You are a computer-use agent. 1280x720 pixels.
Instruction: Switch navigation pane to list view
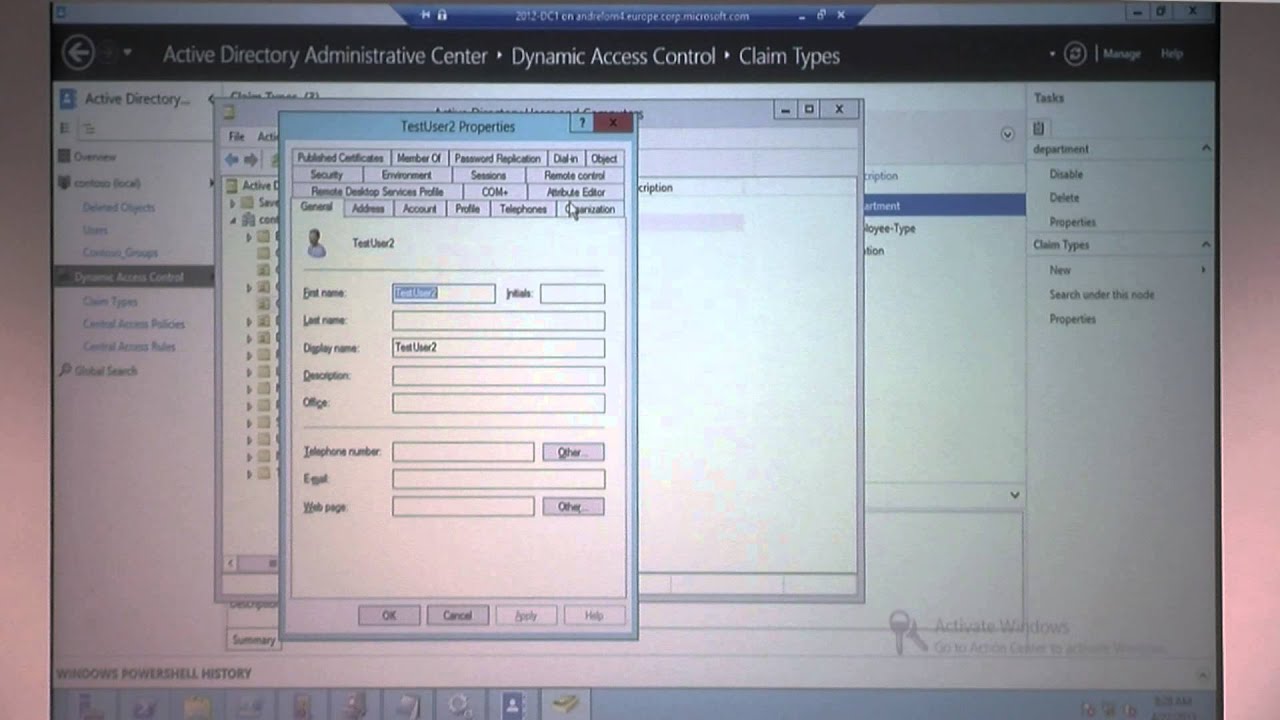(x=66, y=128)
